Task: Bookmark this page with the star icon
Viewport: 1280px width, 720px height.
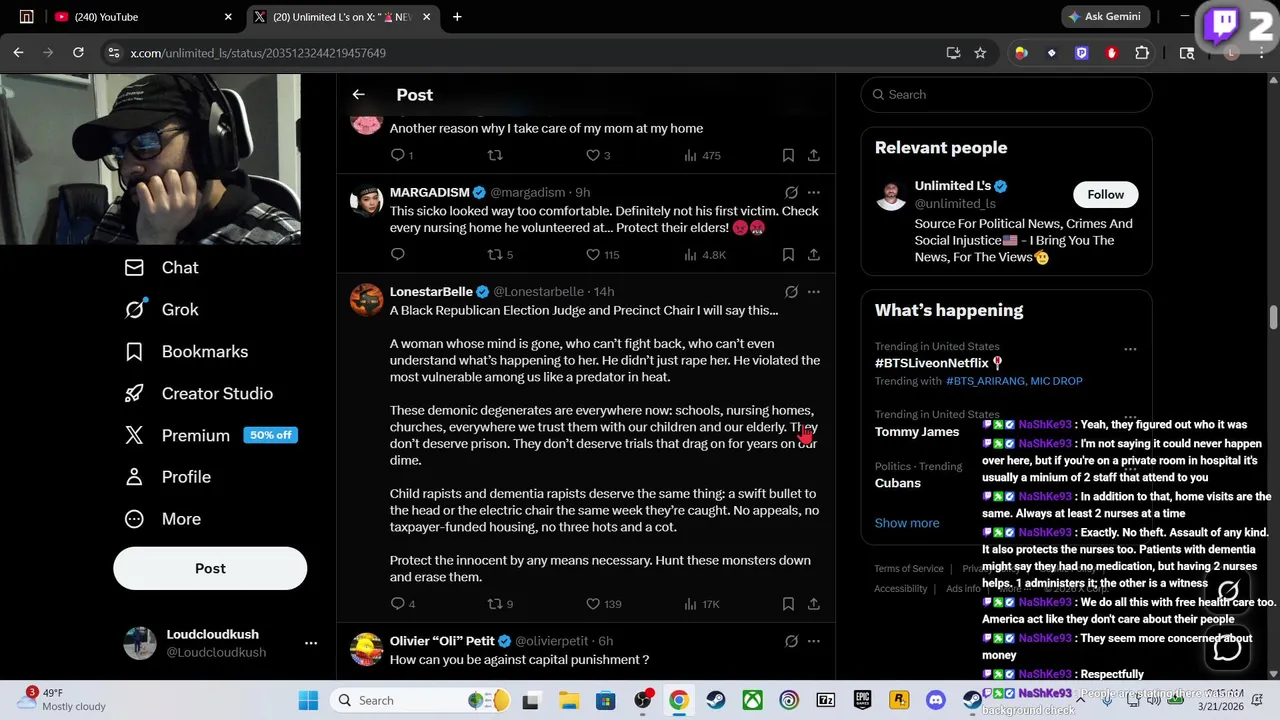Action: [980, 52]
